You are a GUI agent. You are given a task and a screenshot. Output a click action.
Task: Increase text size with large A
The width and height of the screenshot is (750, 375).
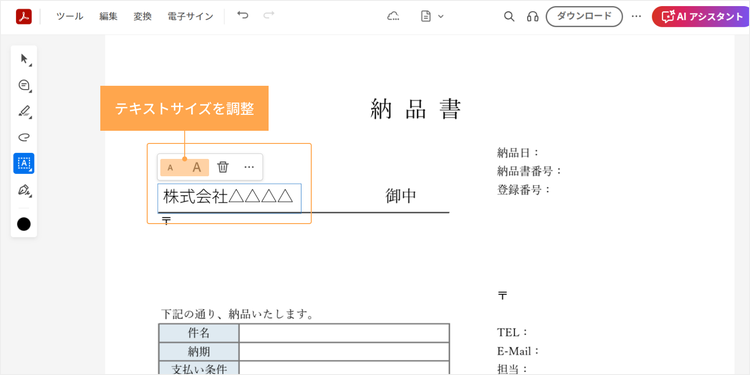pos(197,167)
